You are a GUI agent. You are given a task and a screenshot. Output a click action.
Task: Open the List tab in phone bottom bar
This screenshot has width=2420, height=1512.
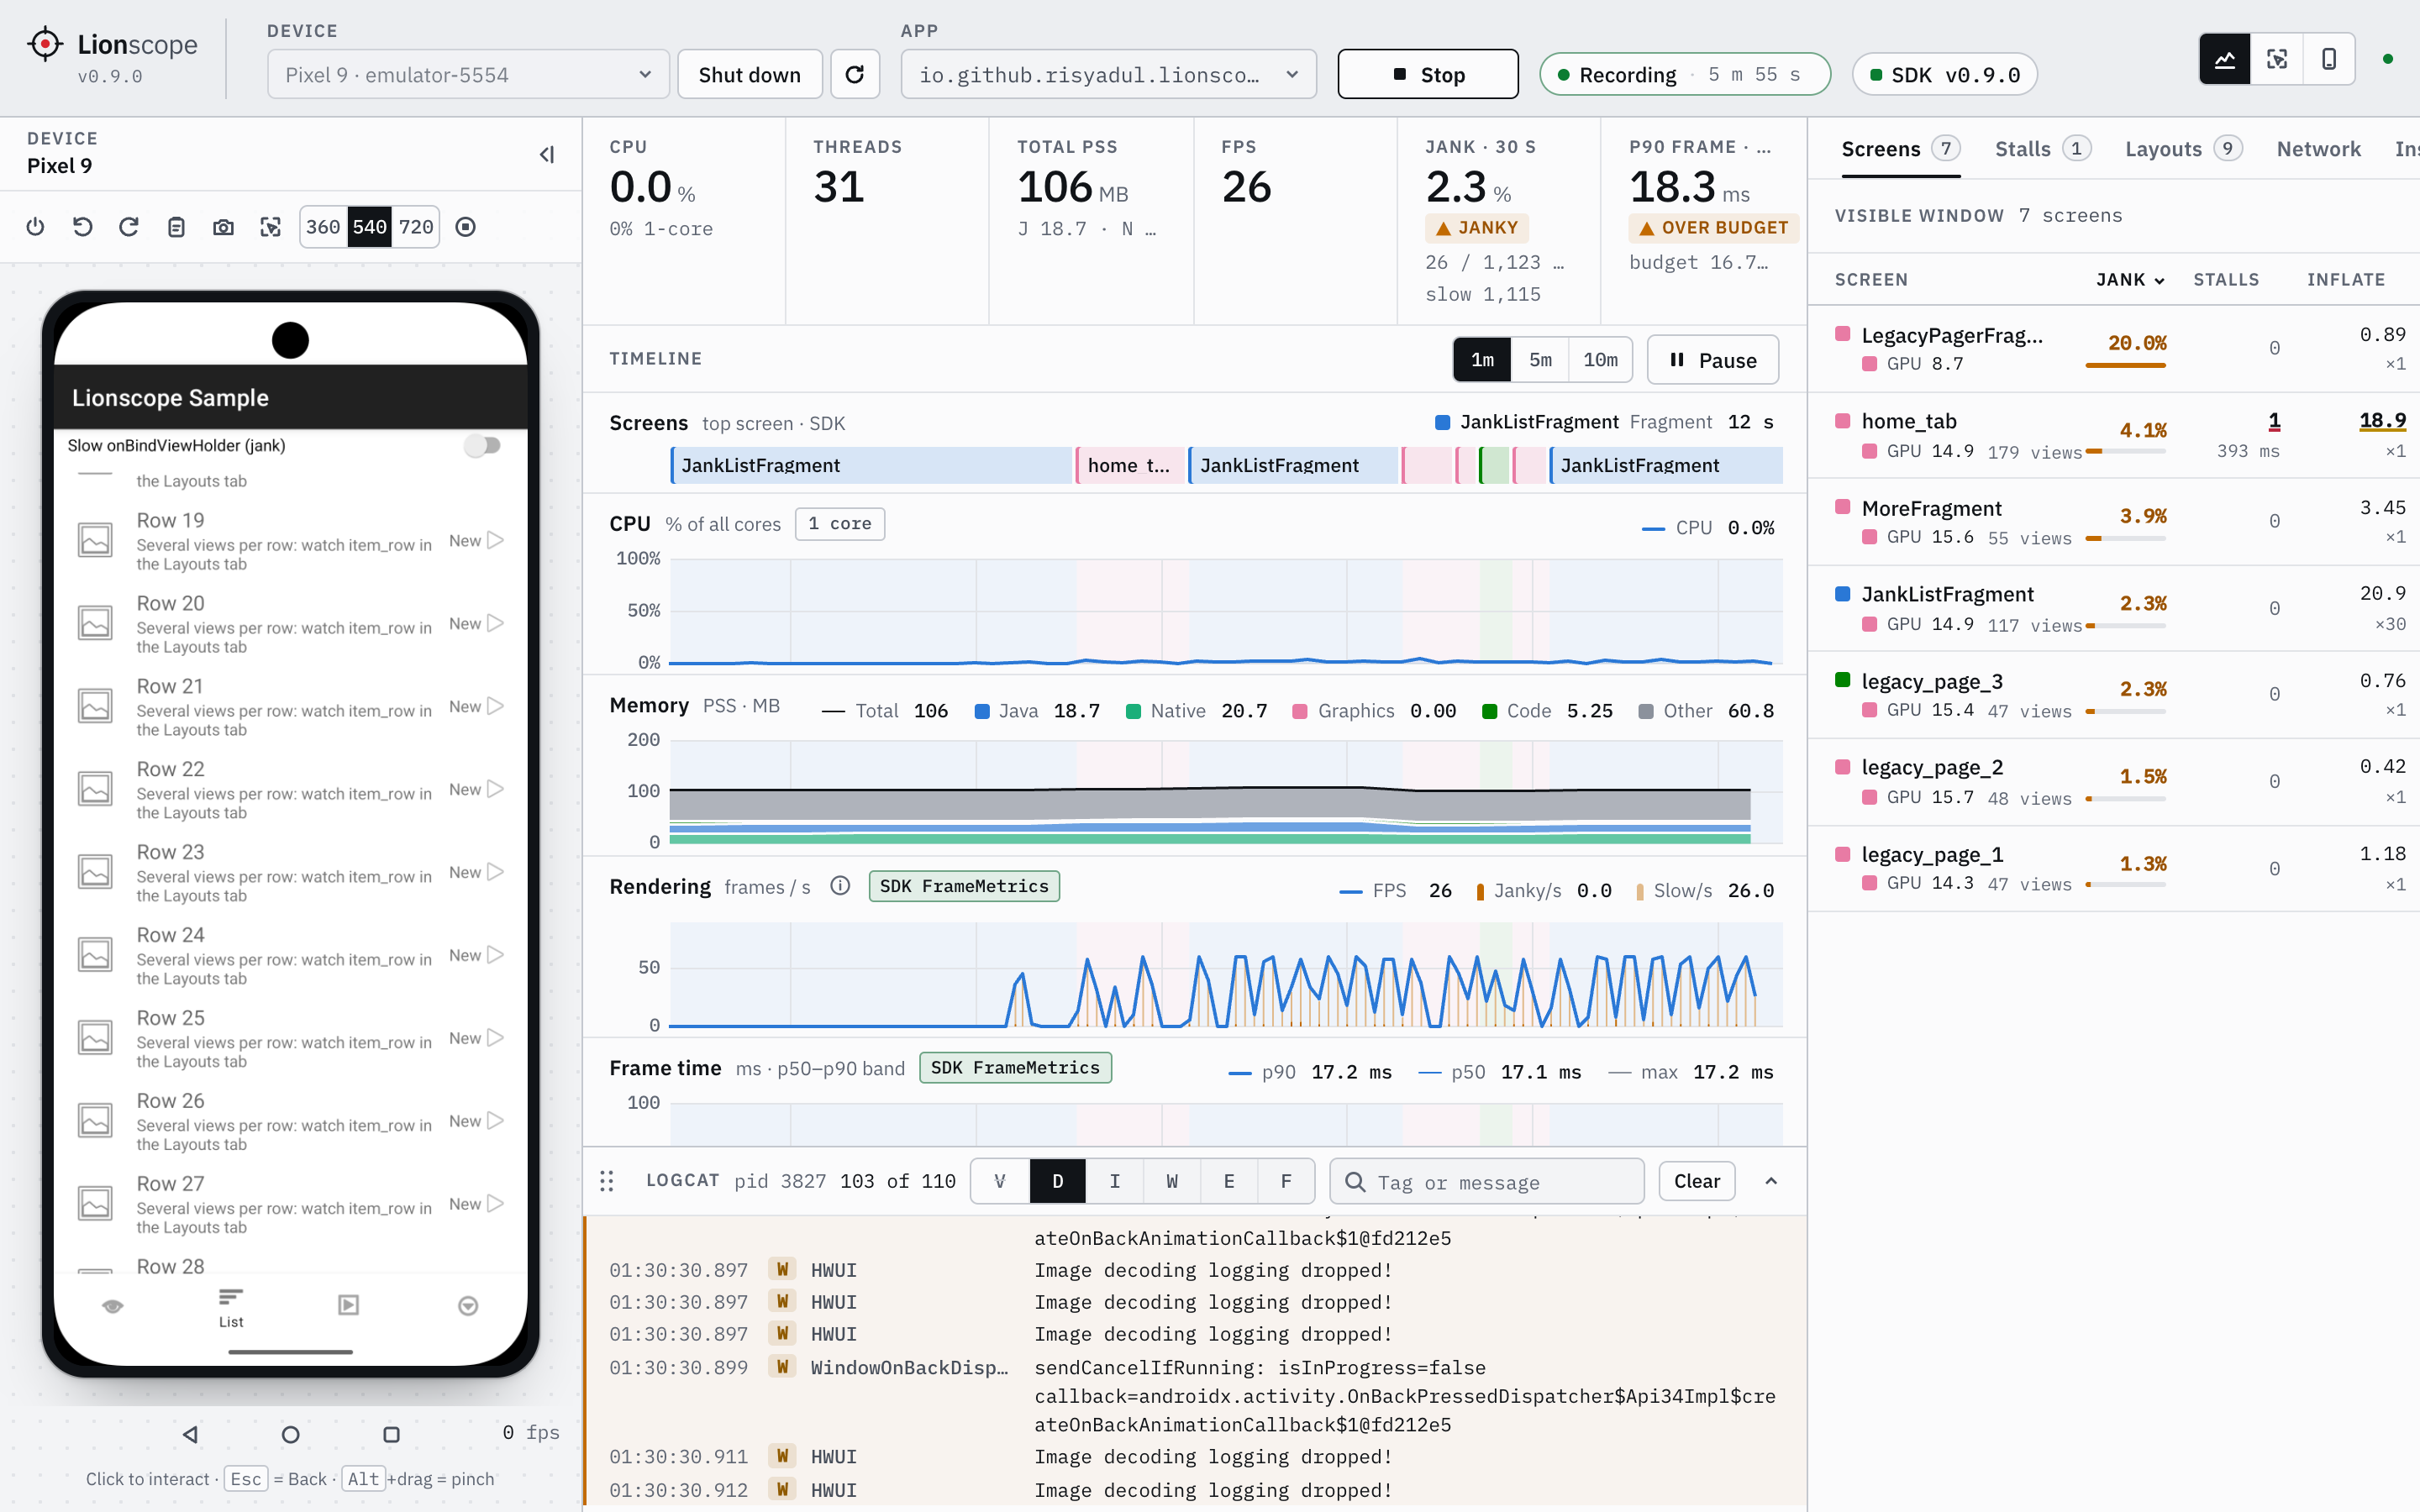pyautogui.click(x=231, y=1308)
